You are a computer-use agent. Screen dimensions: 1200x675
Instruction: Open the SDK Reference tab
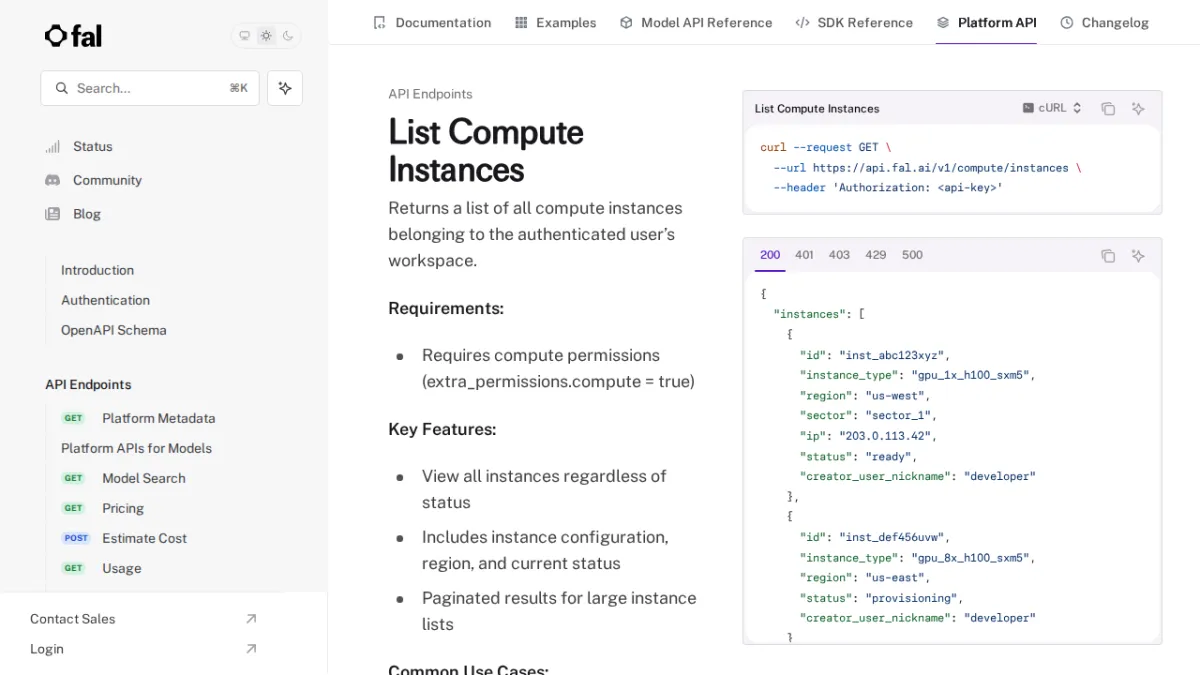pos(854,22)
